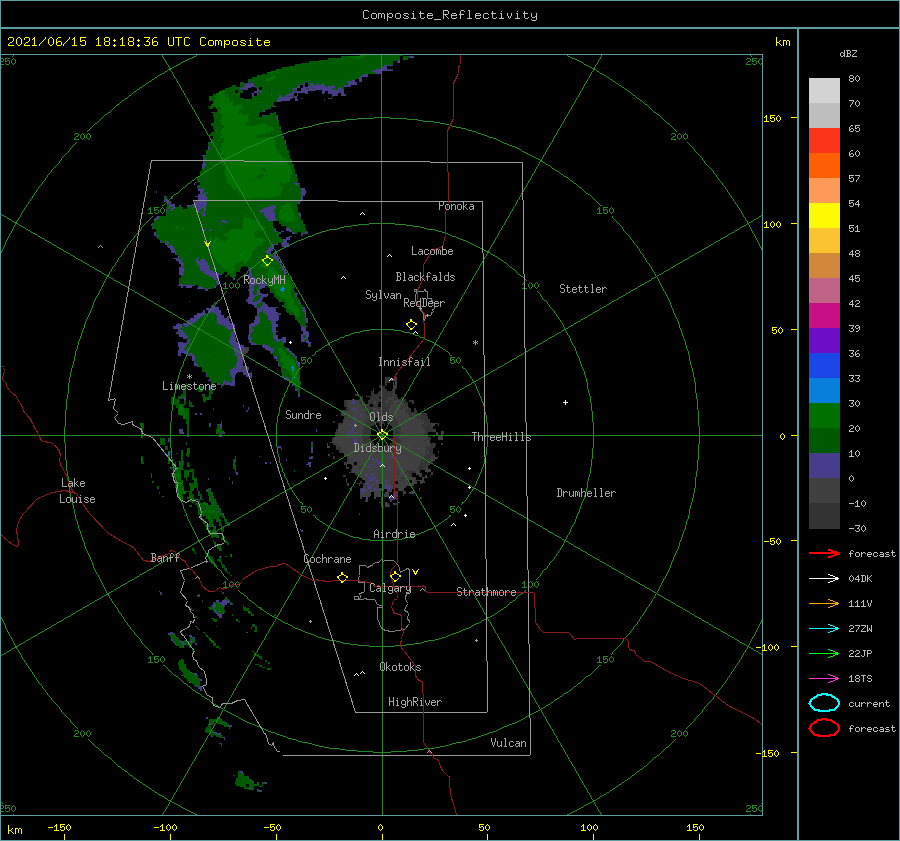Select the dark green 10-20 dBZ swatch
The width and height of the screenshot is (900, 841).
pos(824,441)
